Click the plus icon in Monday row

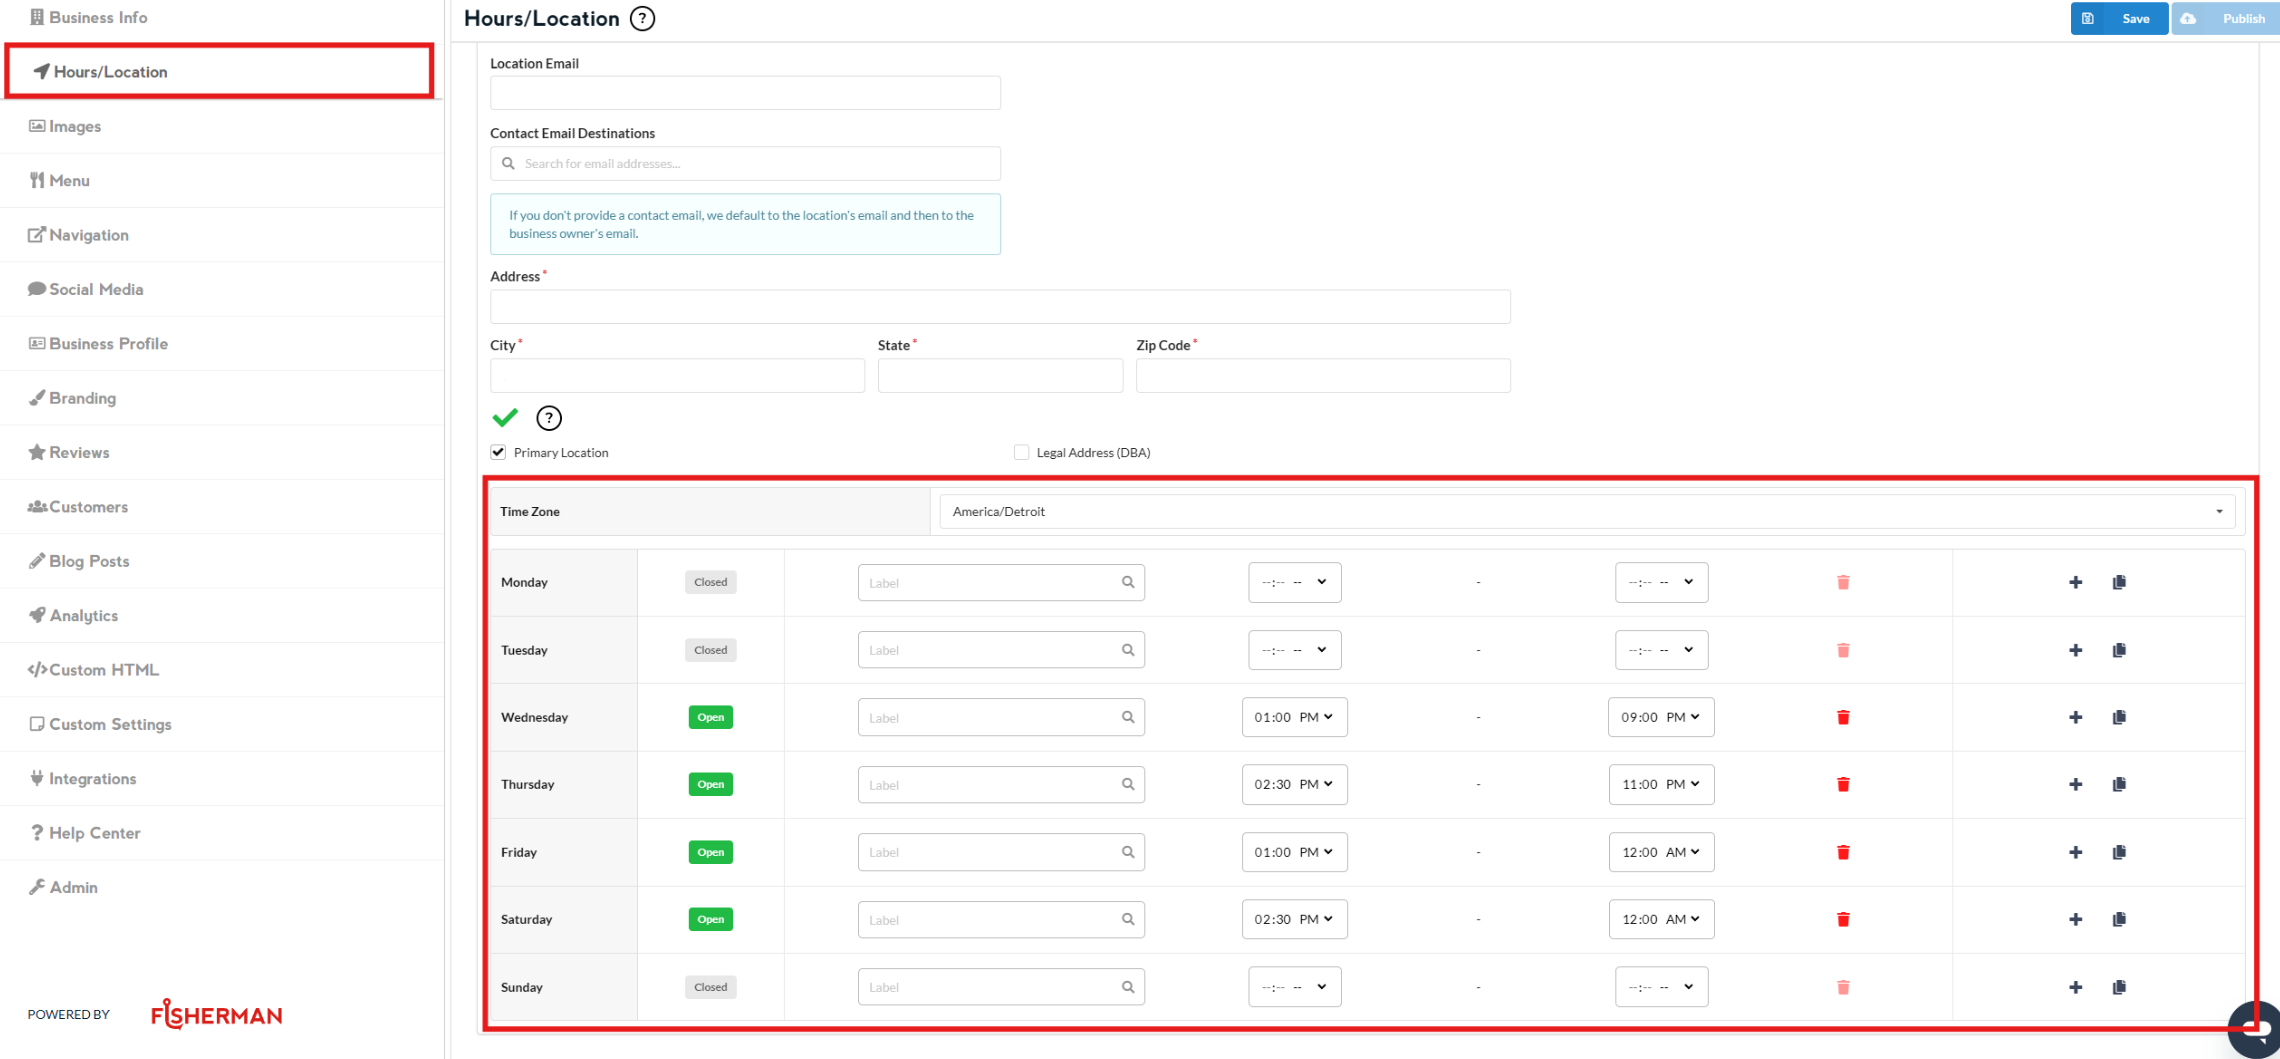coord(2075,582)
